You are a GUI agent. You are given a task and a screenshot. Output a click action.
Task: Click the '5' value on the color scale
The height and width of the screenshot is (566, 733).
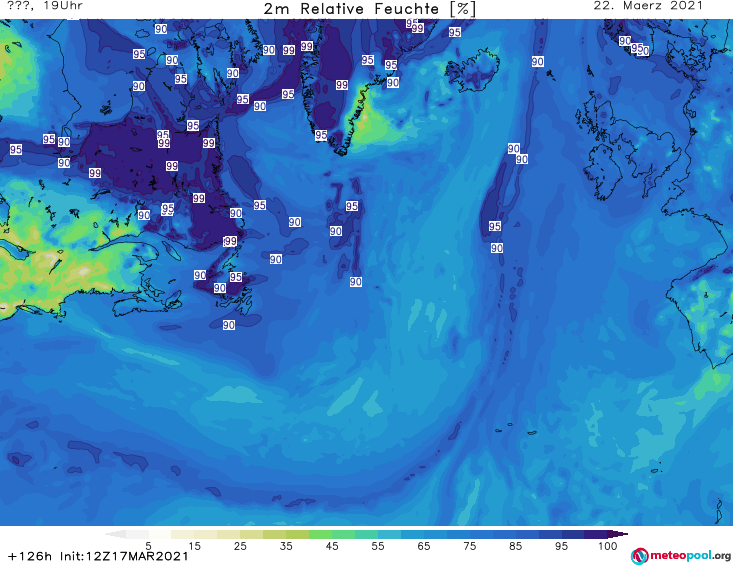tap(148, 545)
